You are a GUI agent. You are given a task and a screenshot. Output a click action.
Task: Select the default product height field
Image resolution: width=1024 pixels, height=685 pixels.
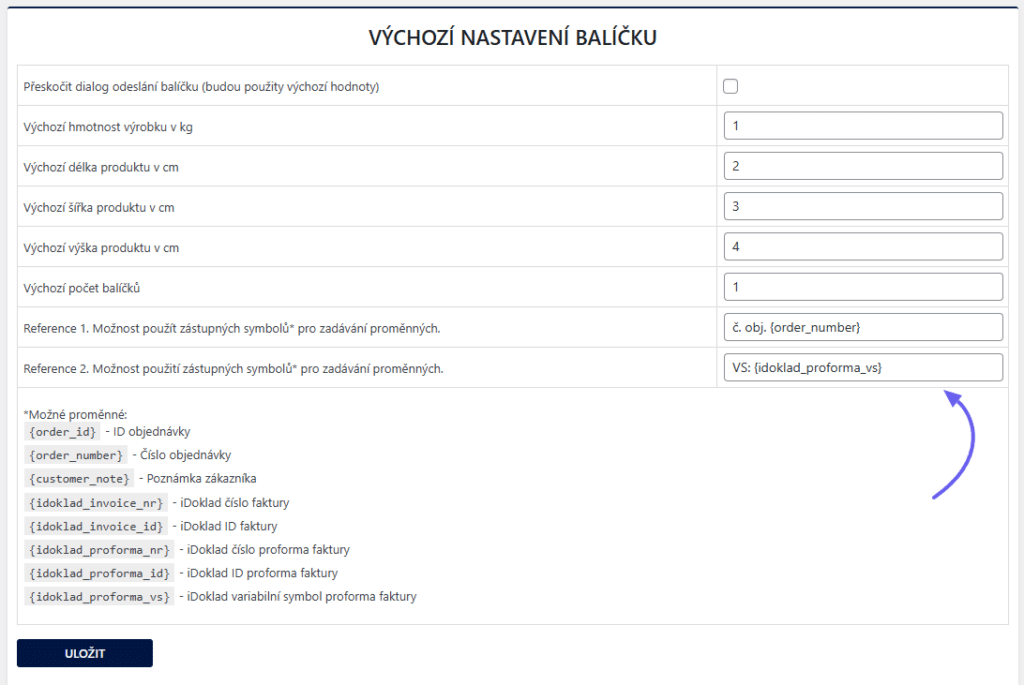pos(862,245)
